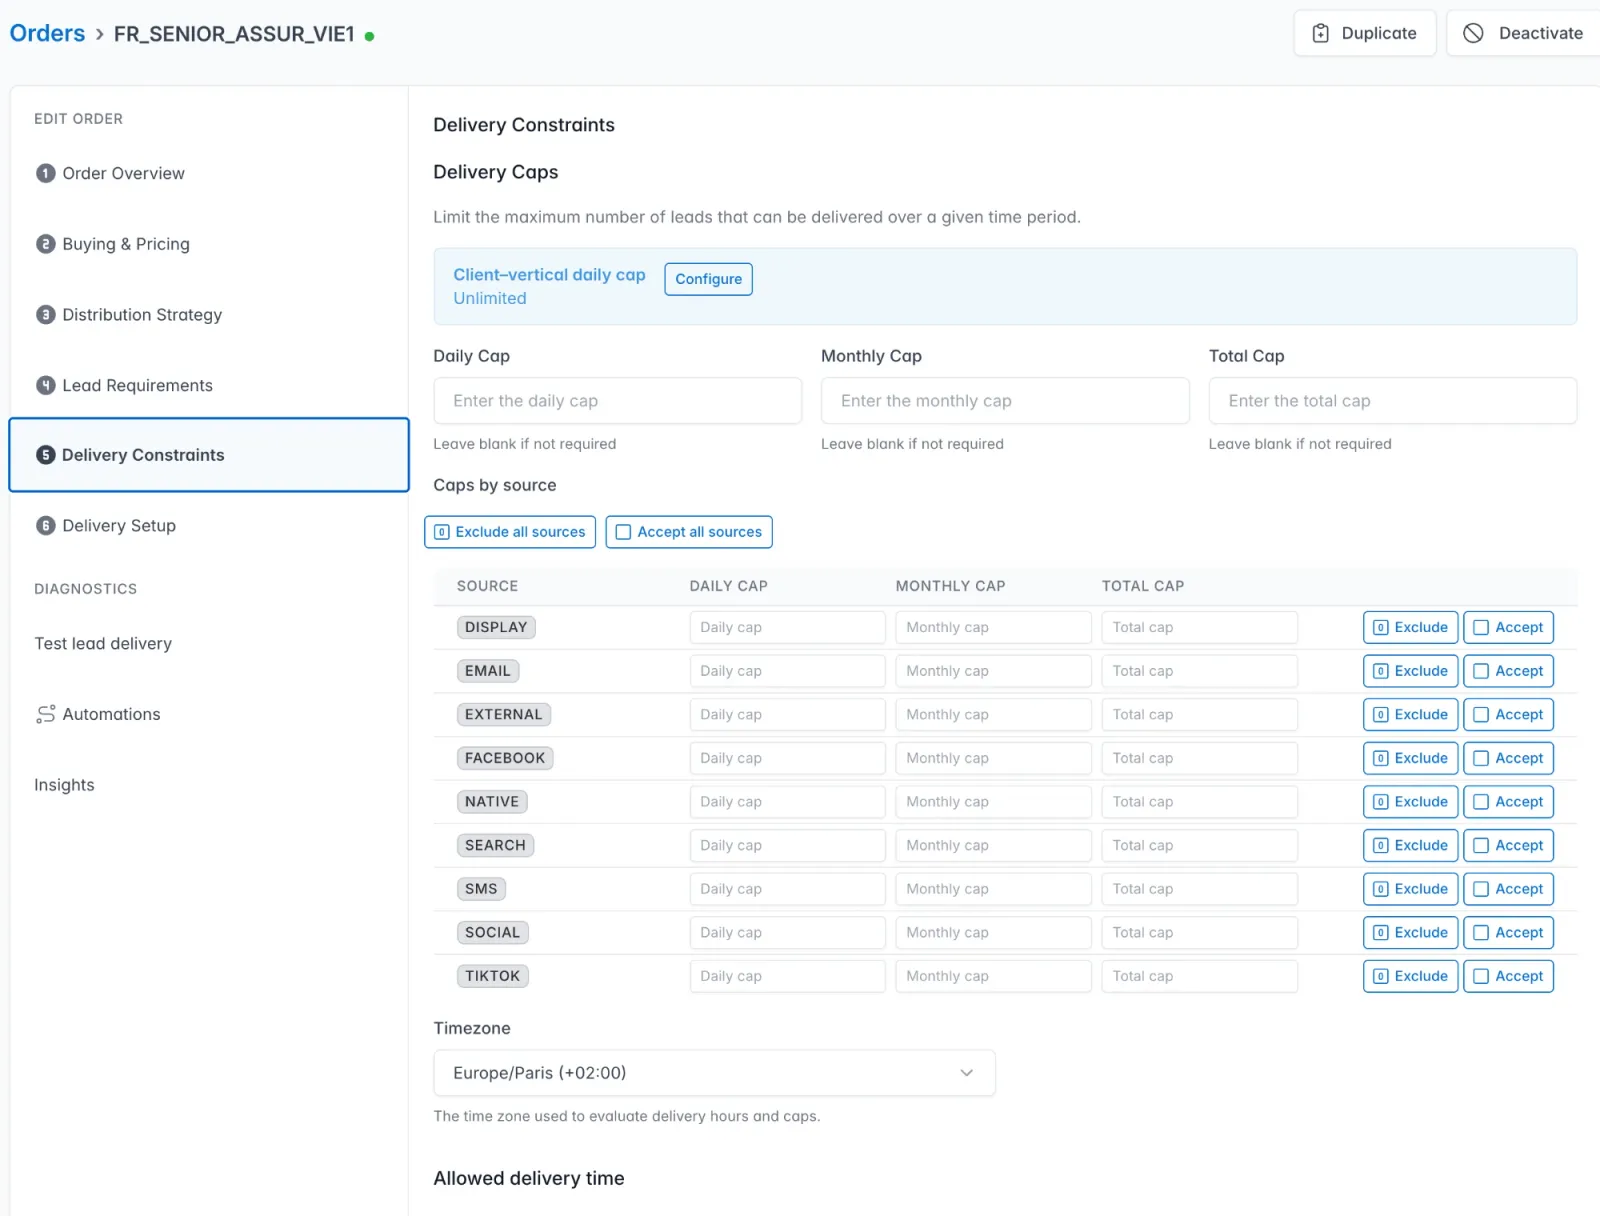Go to Buying & Pricing step

(209, 244)
